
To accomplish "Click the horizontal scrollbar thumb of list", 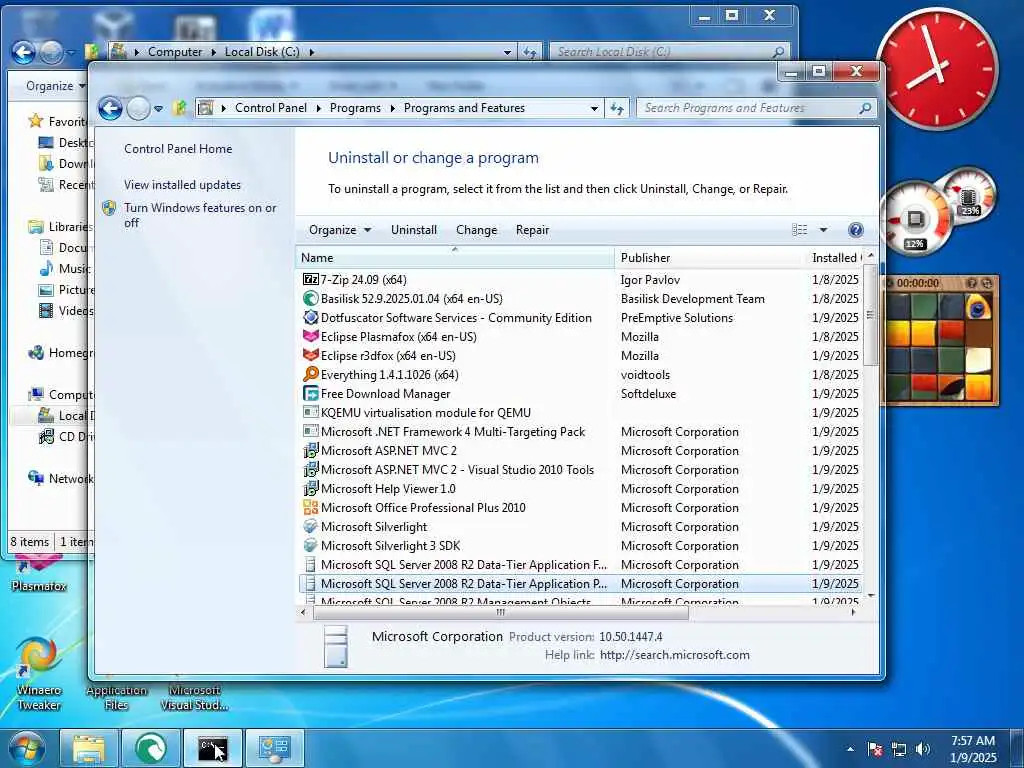I will pyautogui.click(x=501, y=613).
